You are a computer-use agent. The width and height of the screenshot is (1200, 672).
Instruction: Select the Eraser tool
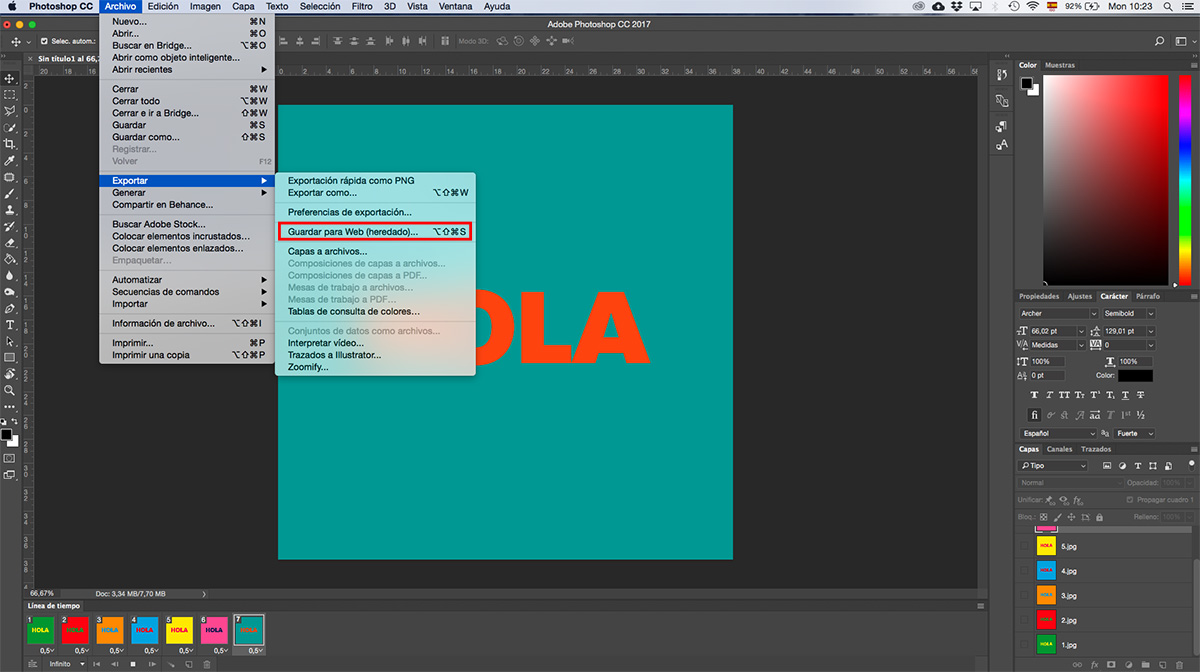(10, 242)
